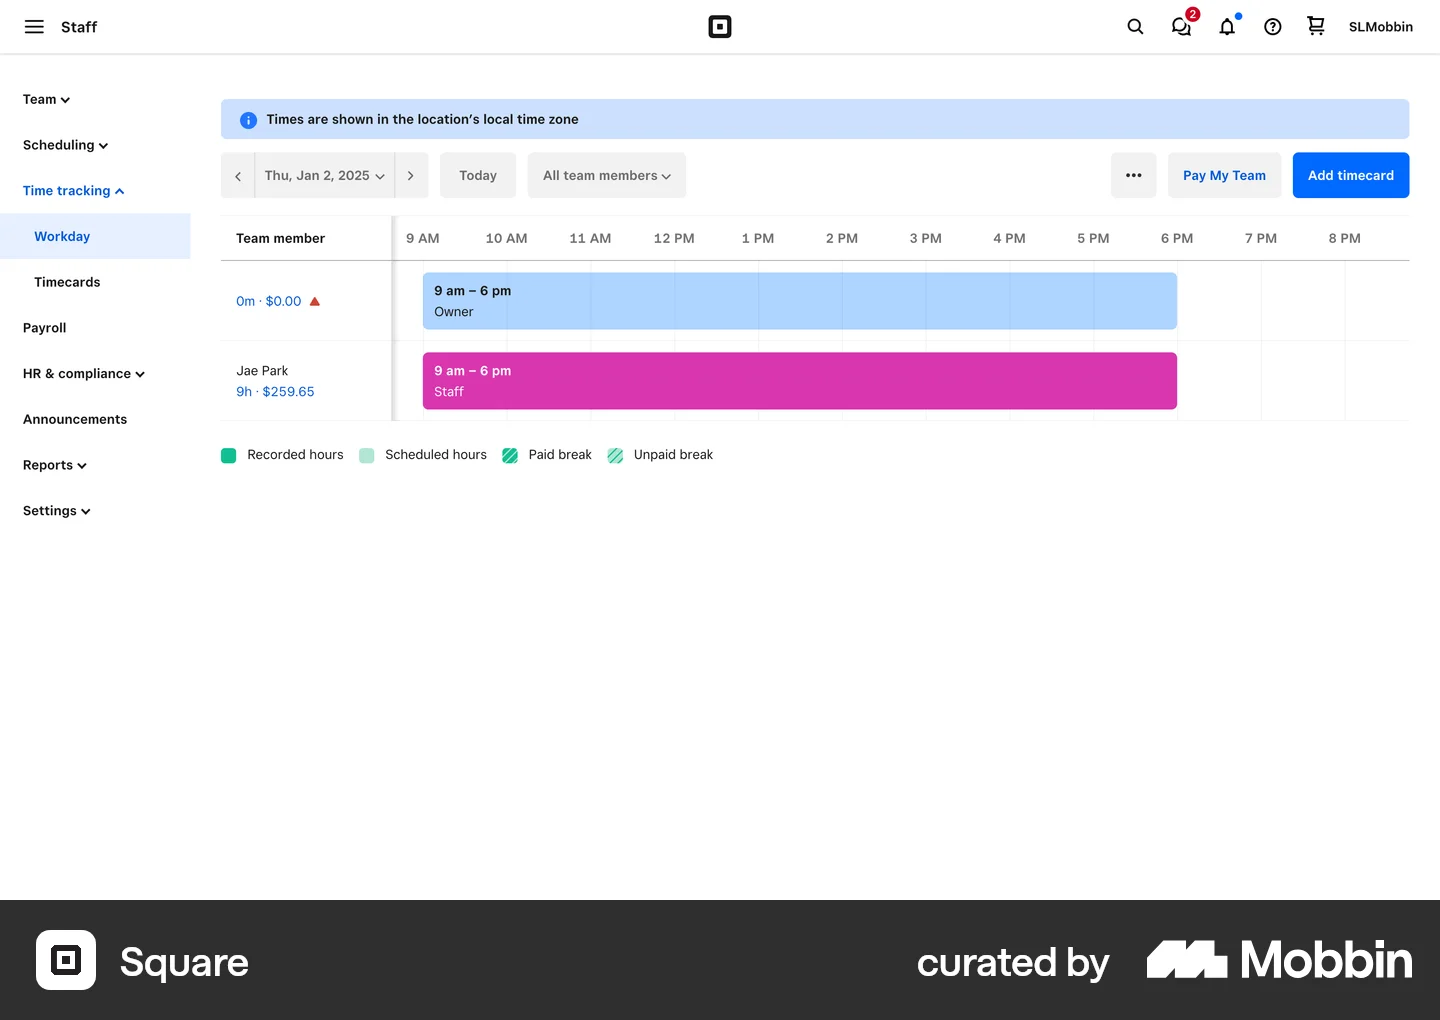Click the Paid break legend swatch
Screen dimensions: 1440x1020
[510, 456]
